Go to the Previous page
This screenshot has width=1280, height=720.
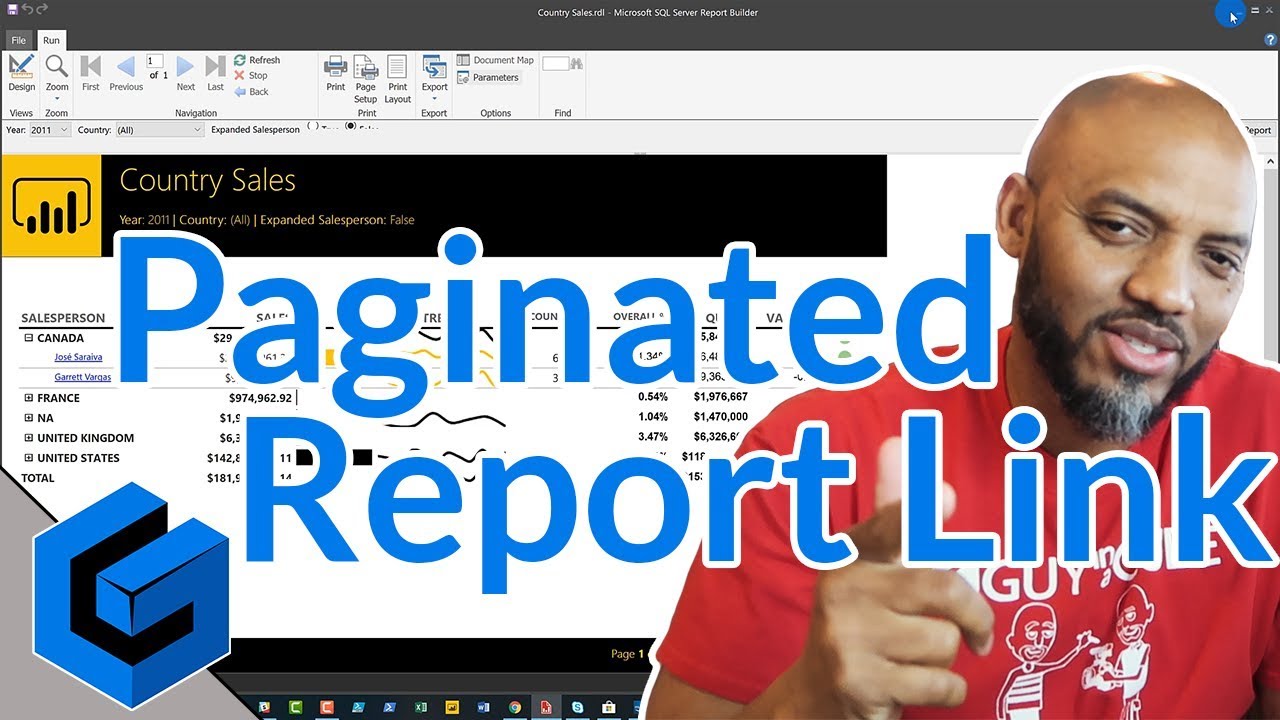[x=126, y=74]
